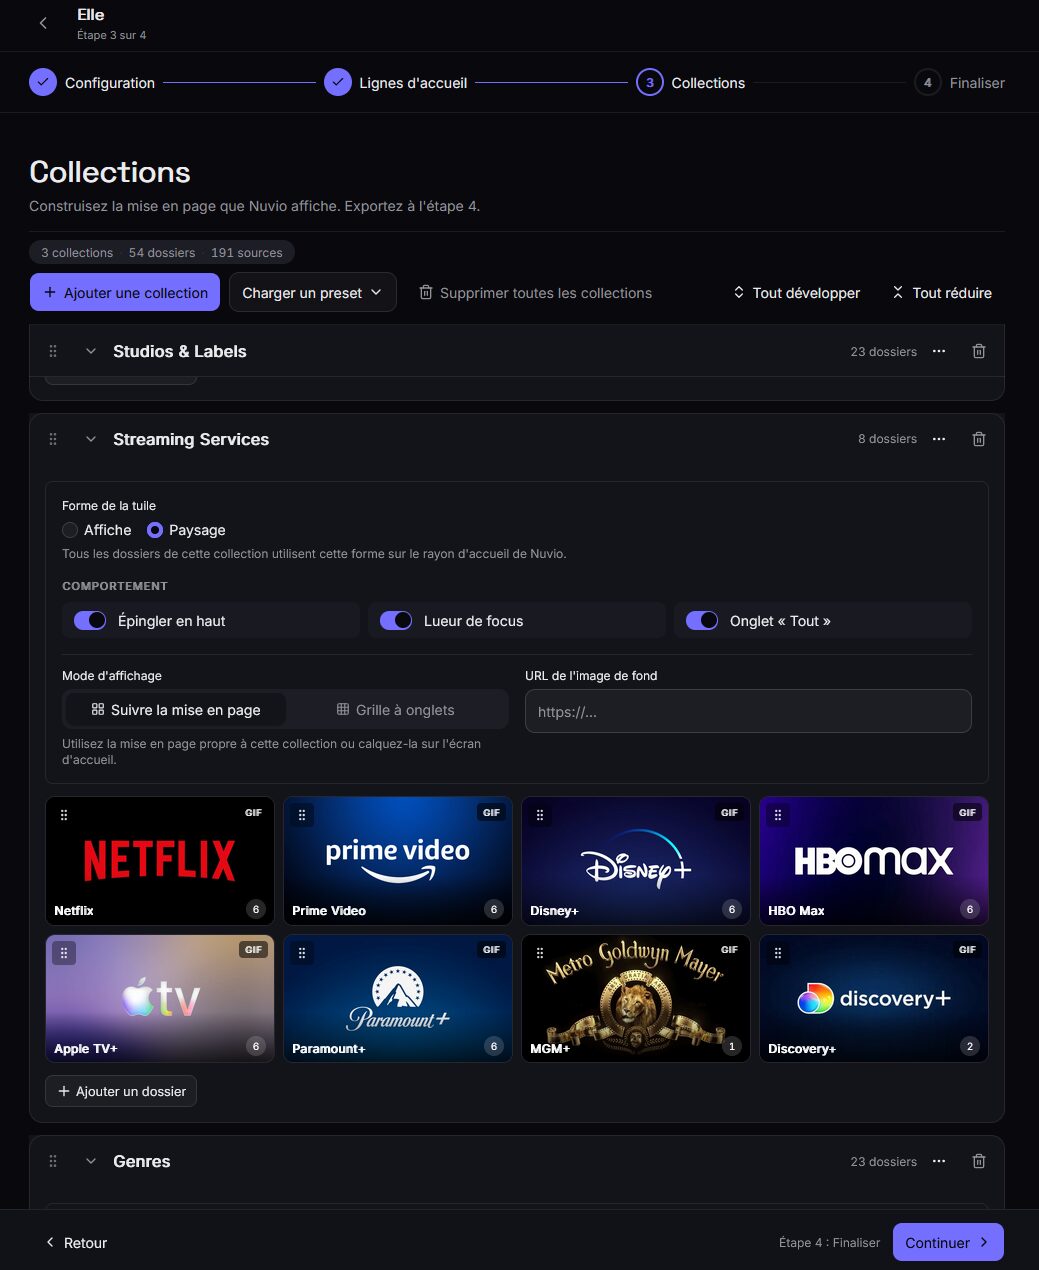The height and width of the screenshot is (1270, 1039).
Task: Click Tout développer to expand all
Action: [x=796, y=293]
